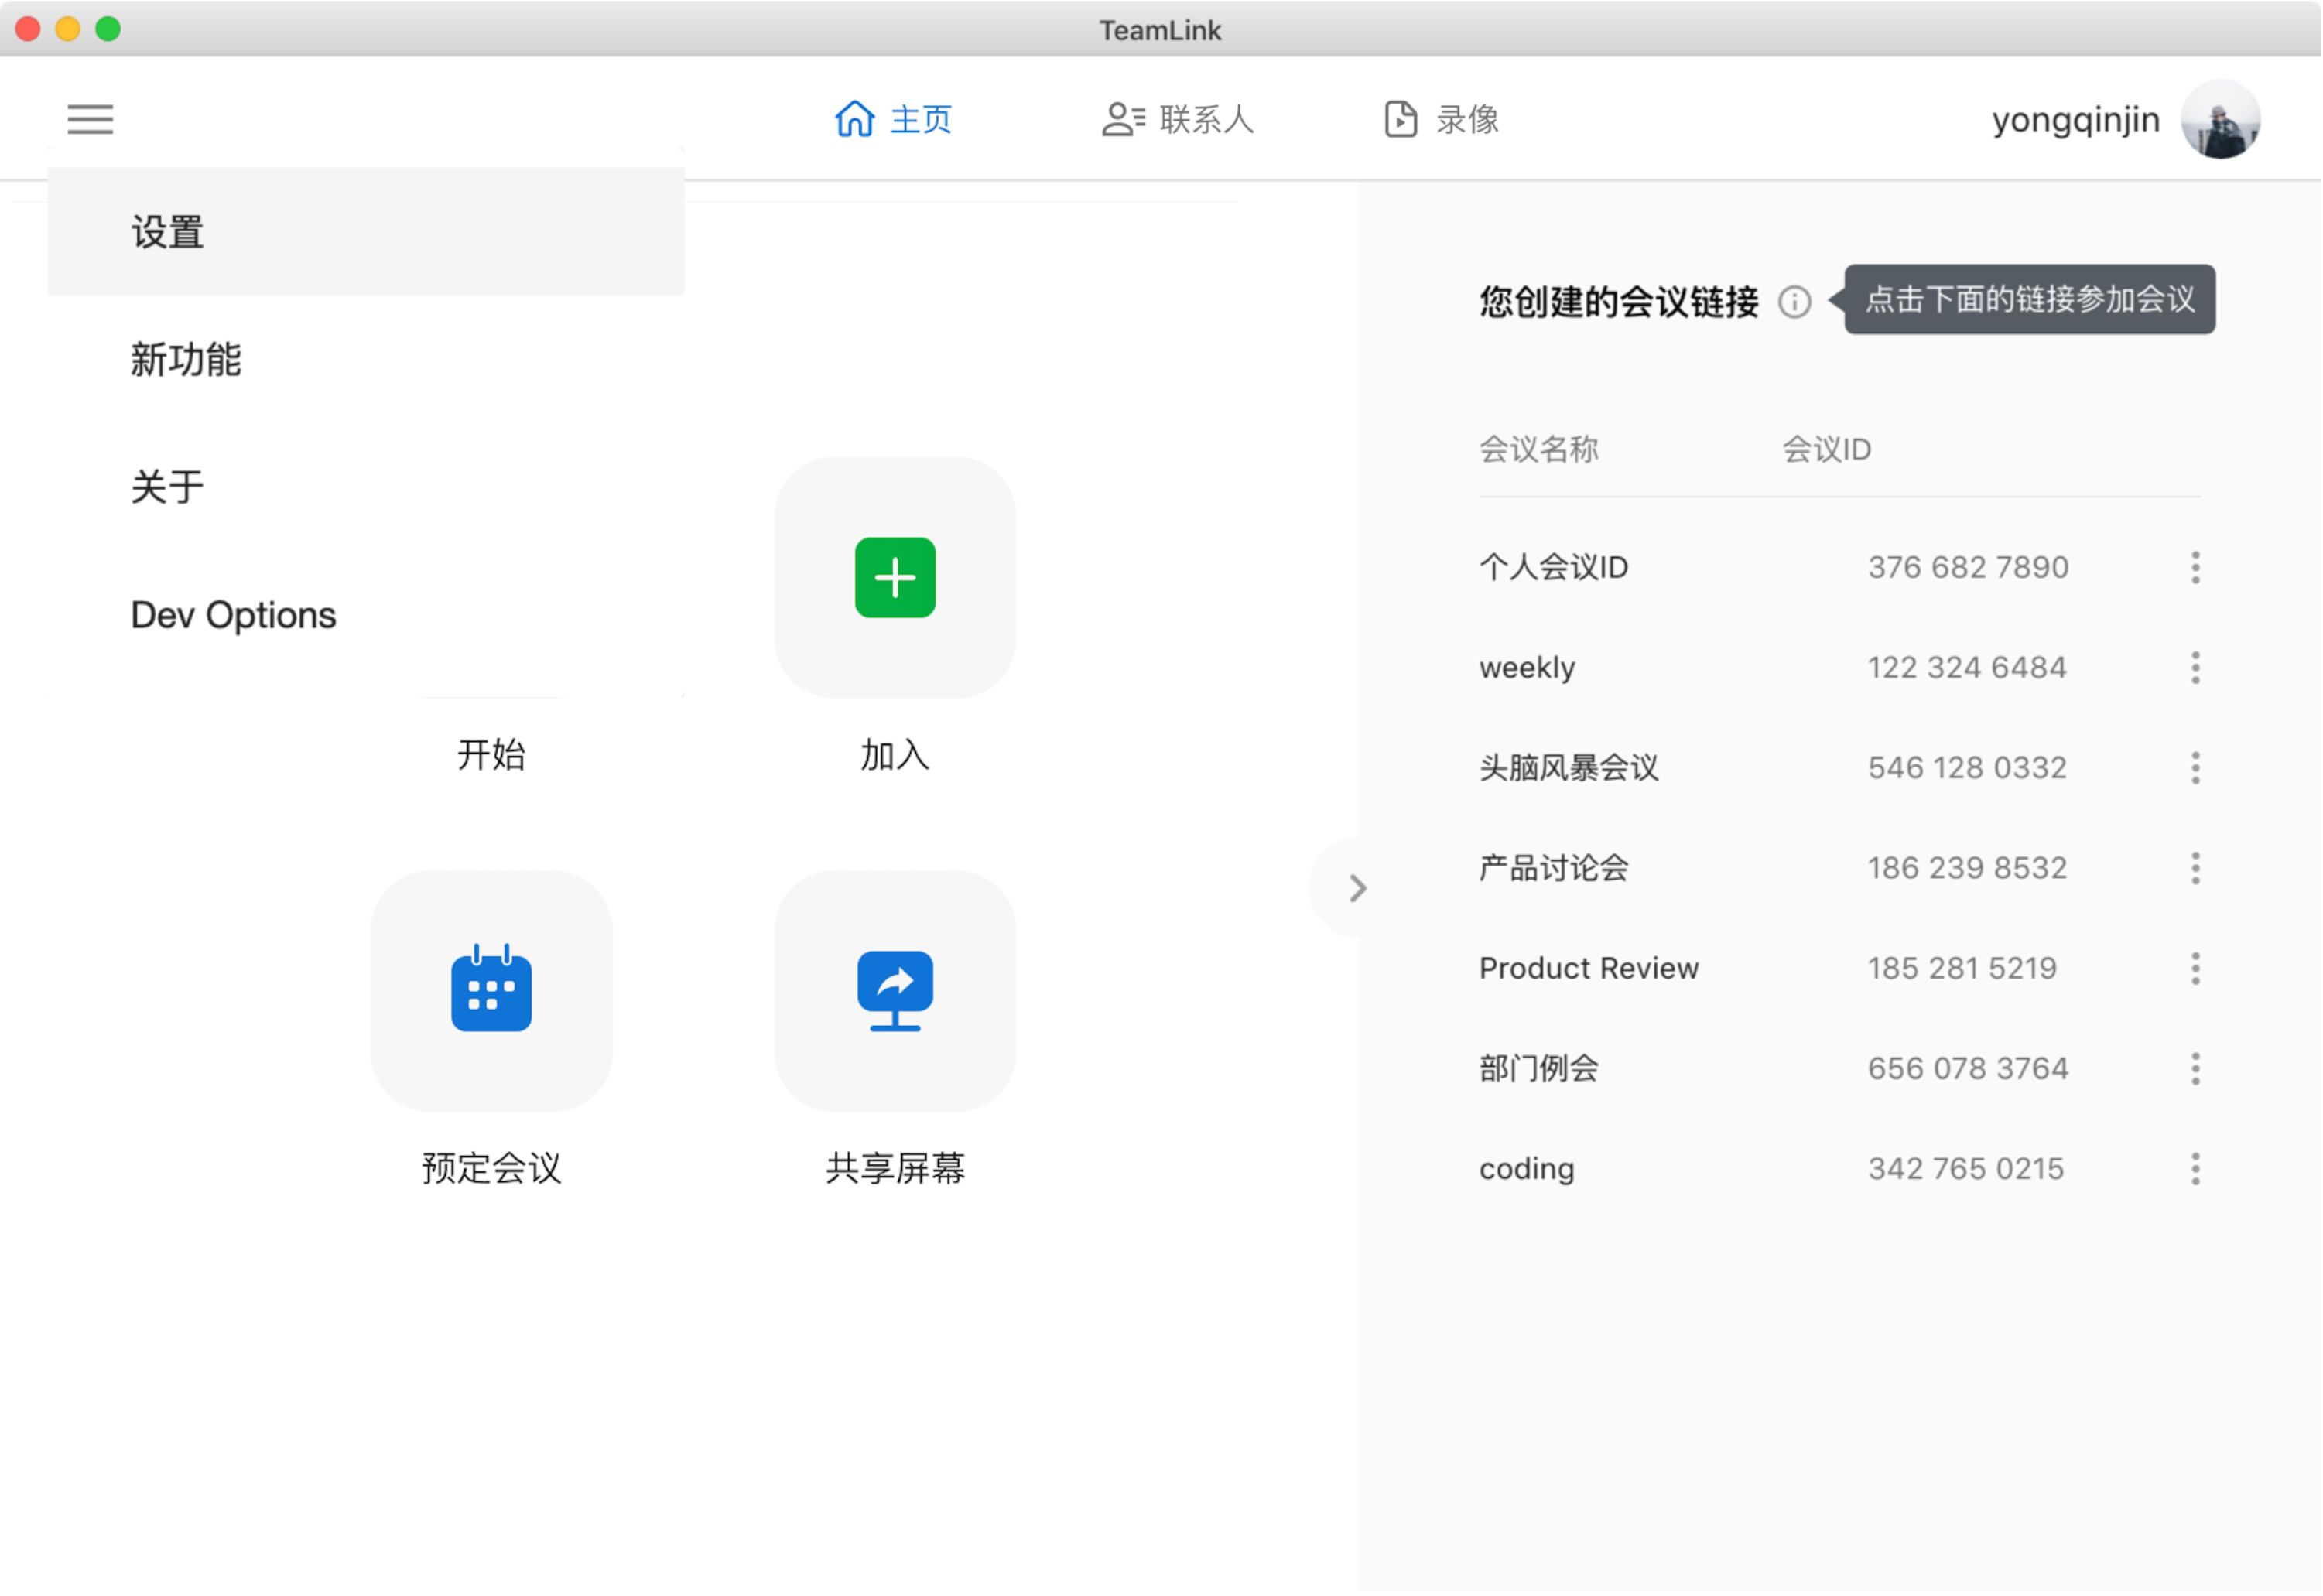Click the 产品讨论会 meeting link
Viewport: 2323px width, 1596px height.
tap(1554, 868)
